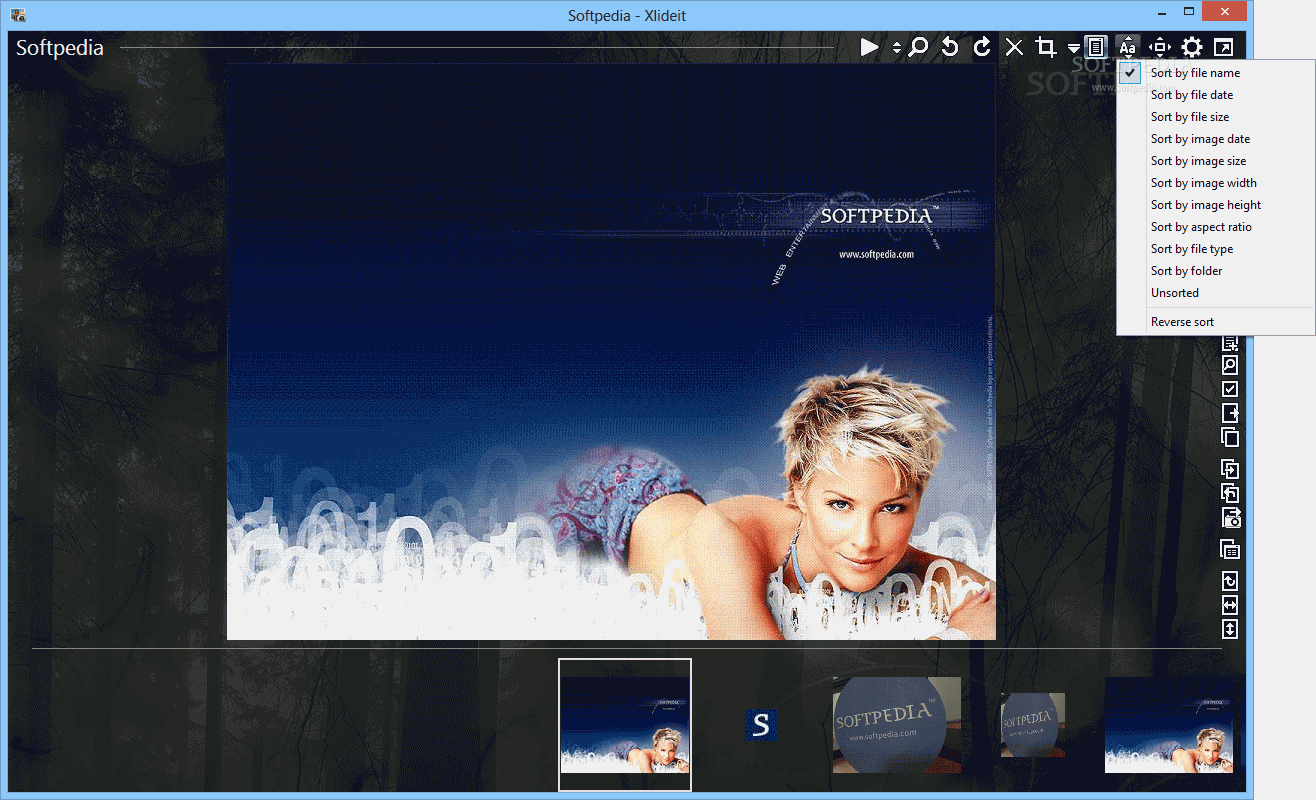The height and width of the screenshot is (800, 1316).
Task: Rotate image counter-clockwise with the left rotate arrow
Action: pyautogui.click(x=950, y=47)
